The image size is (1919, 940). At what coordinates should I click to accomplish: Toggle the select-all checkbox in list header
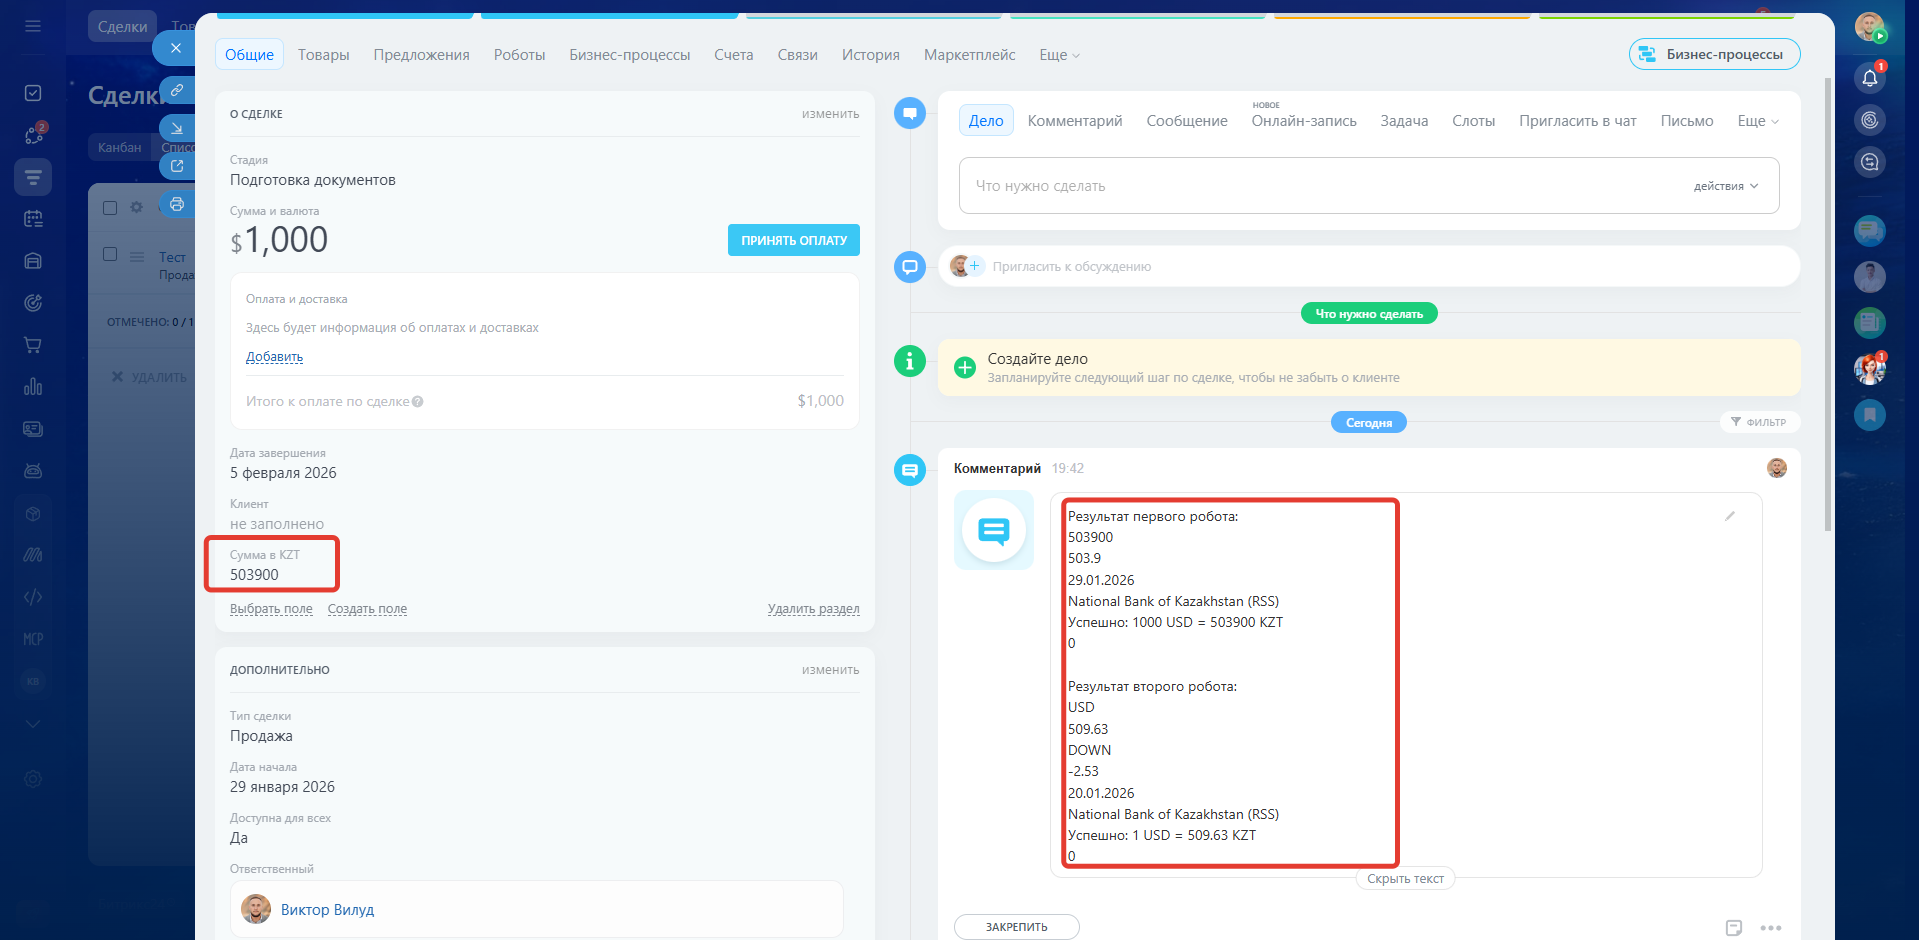pyautogui.click(x=110, y=208)
